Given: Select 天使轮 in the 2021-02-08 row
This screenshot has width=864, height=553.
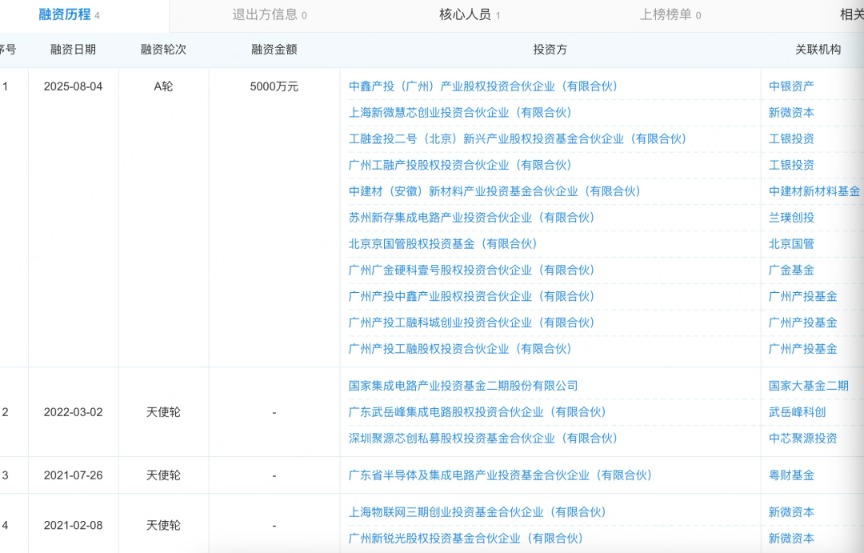Looking at the screenshot, I should [163, 525].
